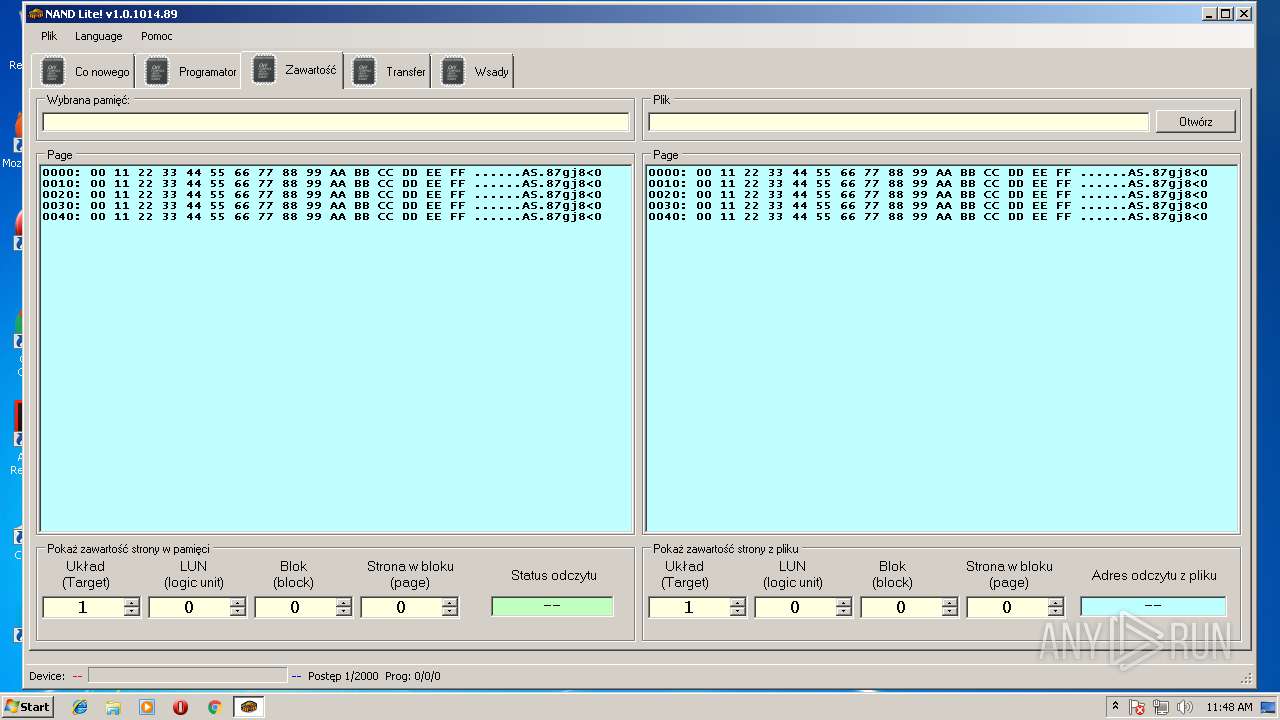This screenshot has height=720, width=1280.
Task: Open media player from taskbar
Action: pyautogui.click(x=147, y=707)
